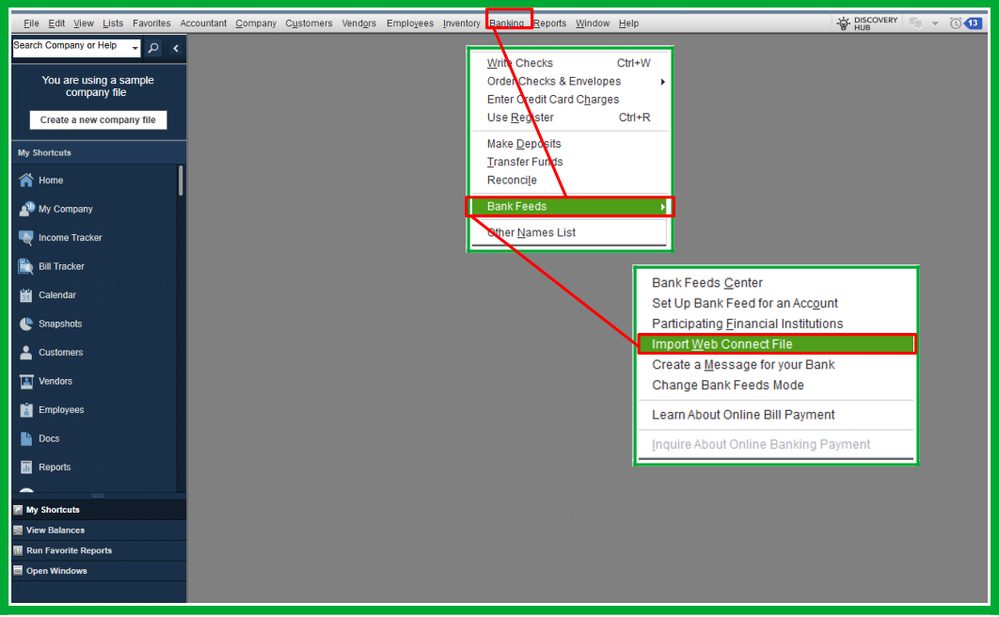Viewport: 999px width, 617px height.
Task: Open the Inventory menu
Action: pyautogui.click(x=461, y=24)
